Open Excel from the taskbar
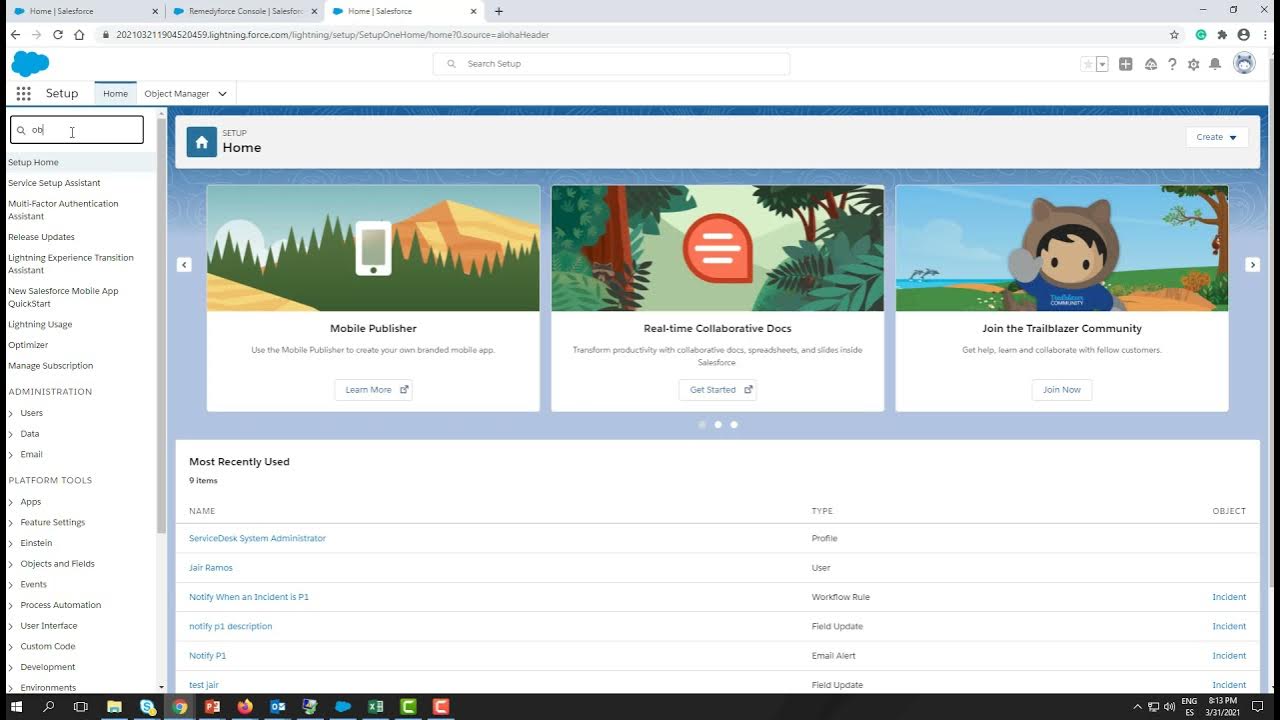The image size is (1280, 720). tap(375, 707)
